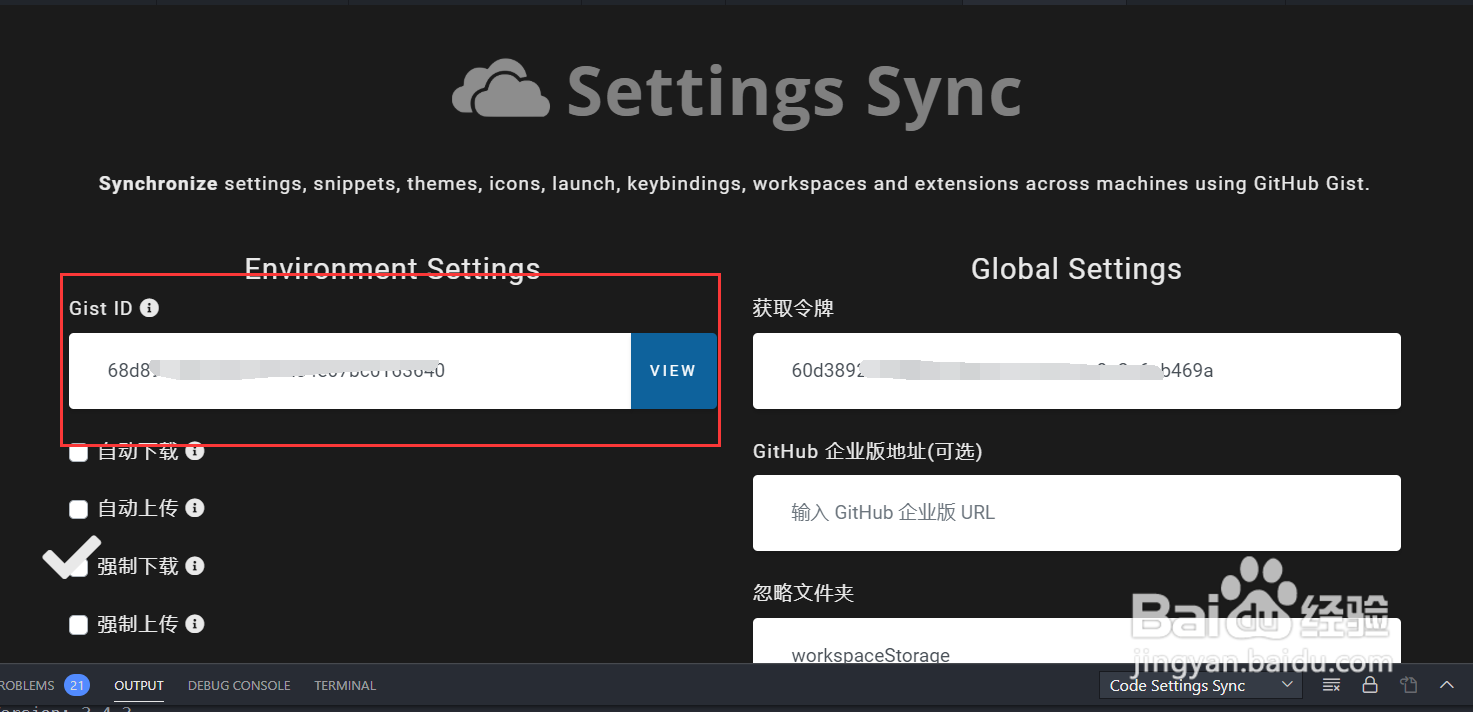
Task: Open the info icon beside 强制上传
Action: [x=196, y=623]
